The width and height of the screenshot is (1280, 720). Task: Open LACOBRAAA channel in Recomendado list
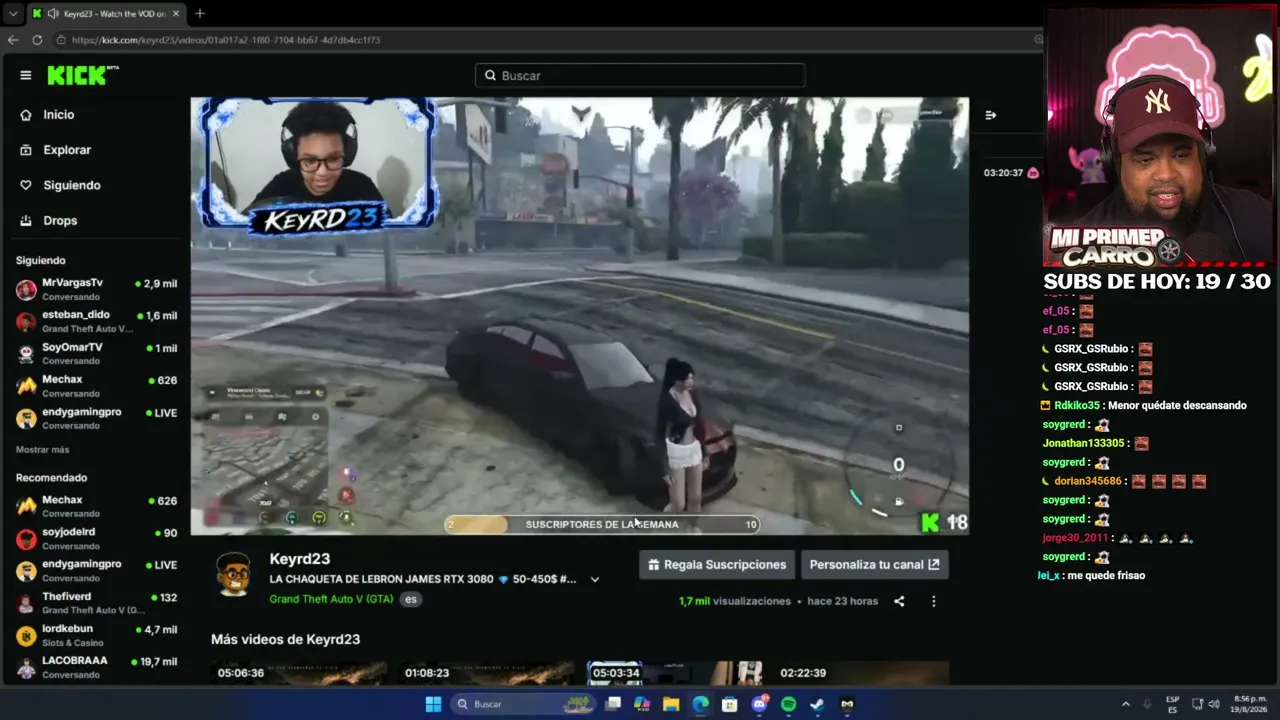96,667
